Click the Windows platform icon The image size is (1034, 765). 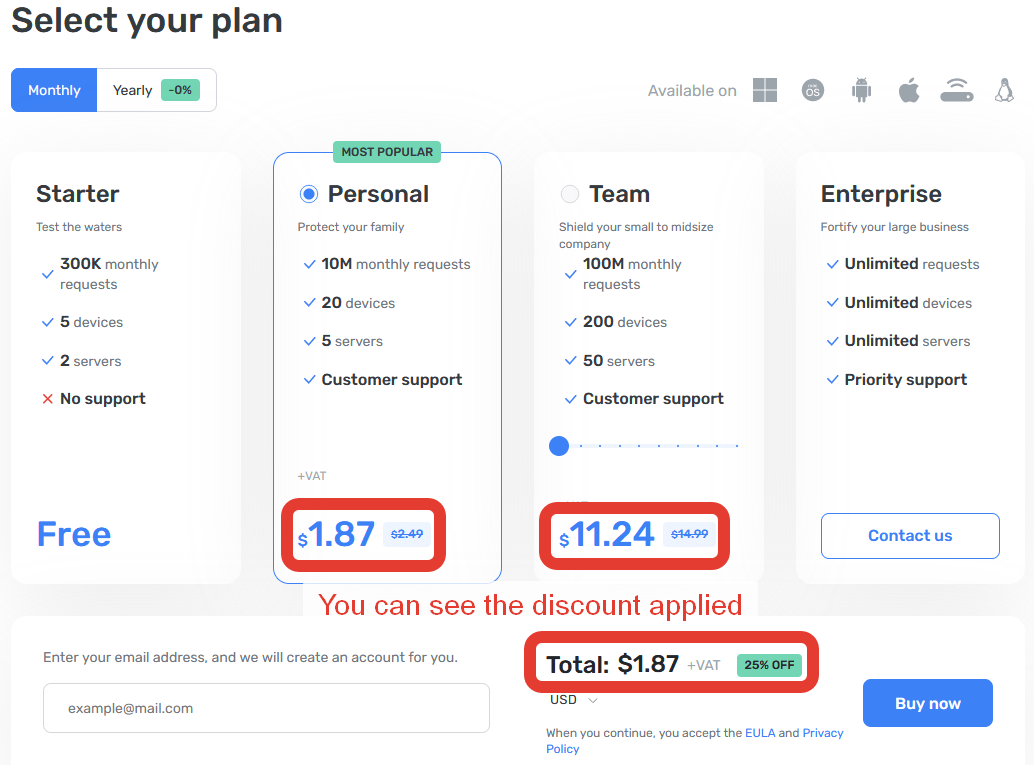pos(765,90)
